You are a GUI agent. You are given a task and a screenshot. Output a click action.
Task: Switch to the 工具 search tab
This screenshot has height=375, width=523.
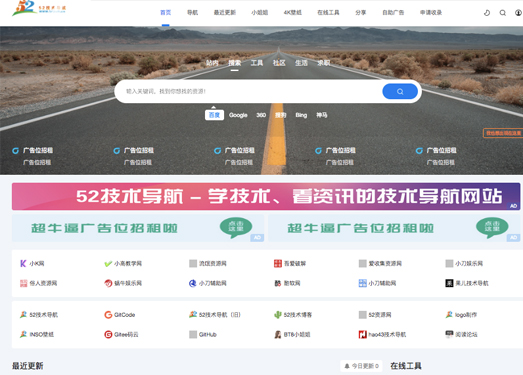pos(257,63)
